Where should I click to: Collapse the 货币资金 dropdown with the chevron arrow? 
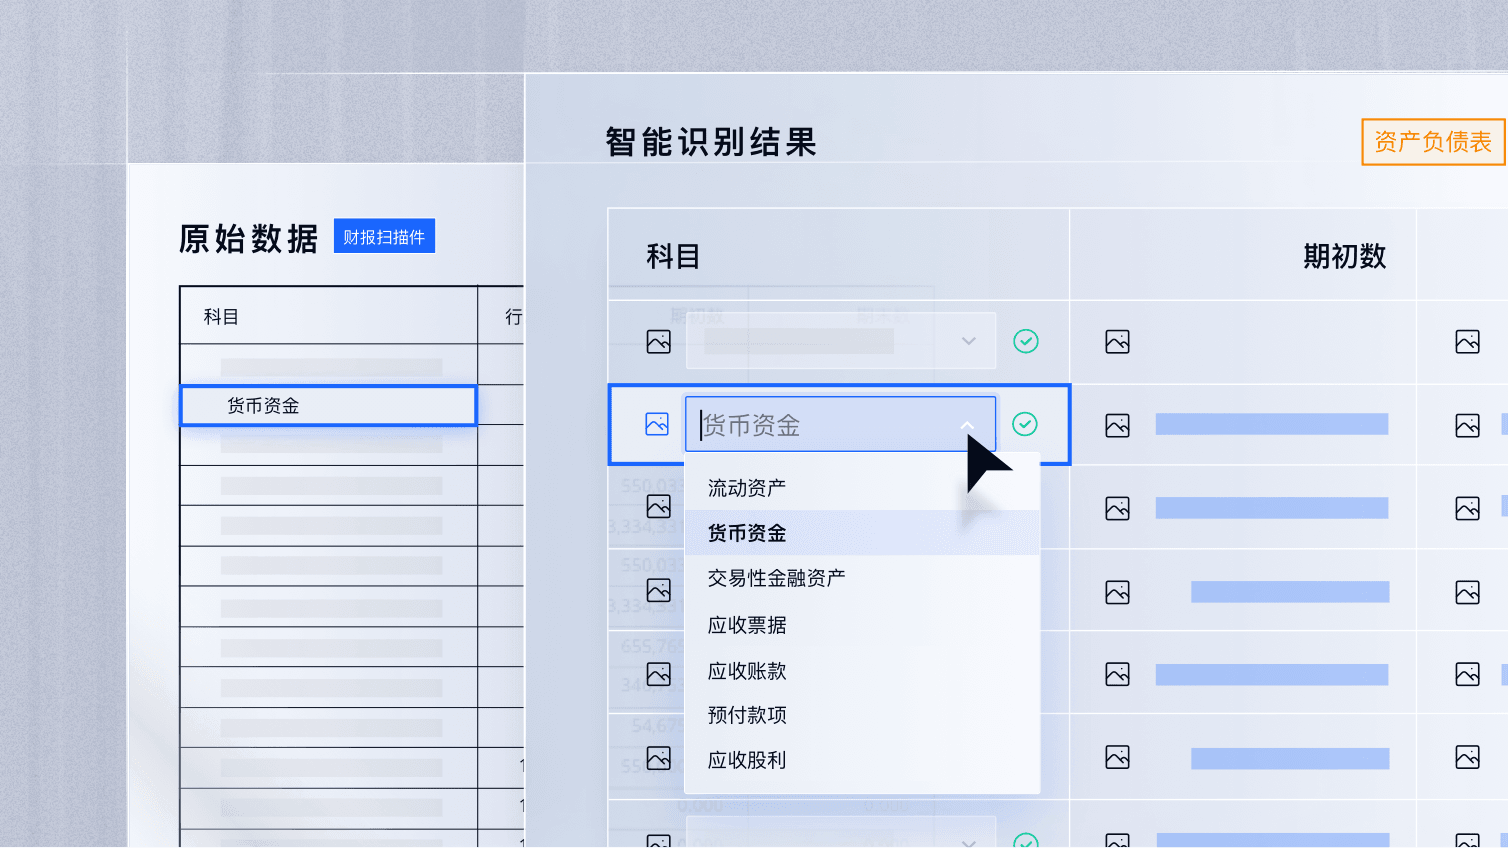(967, 425)
